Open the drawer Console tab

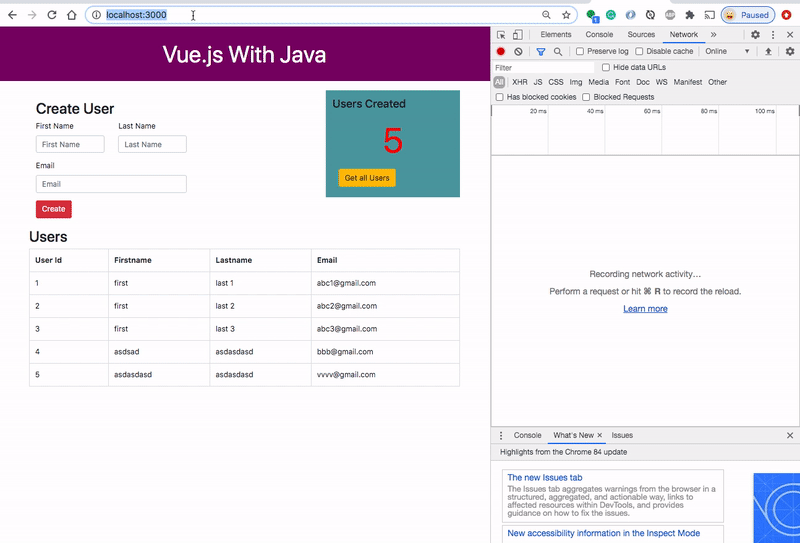tap(527, 435)
